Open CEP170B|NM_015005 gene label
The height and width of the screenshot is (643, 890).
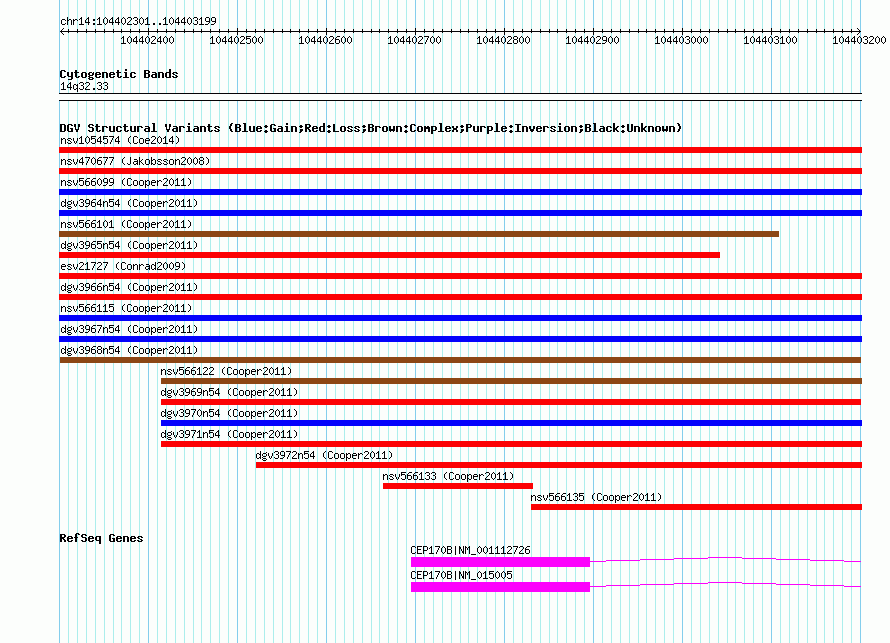(461, 575)
